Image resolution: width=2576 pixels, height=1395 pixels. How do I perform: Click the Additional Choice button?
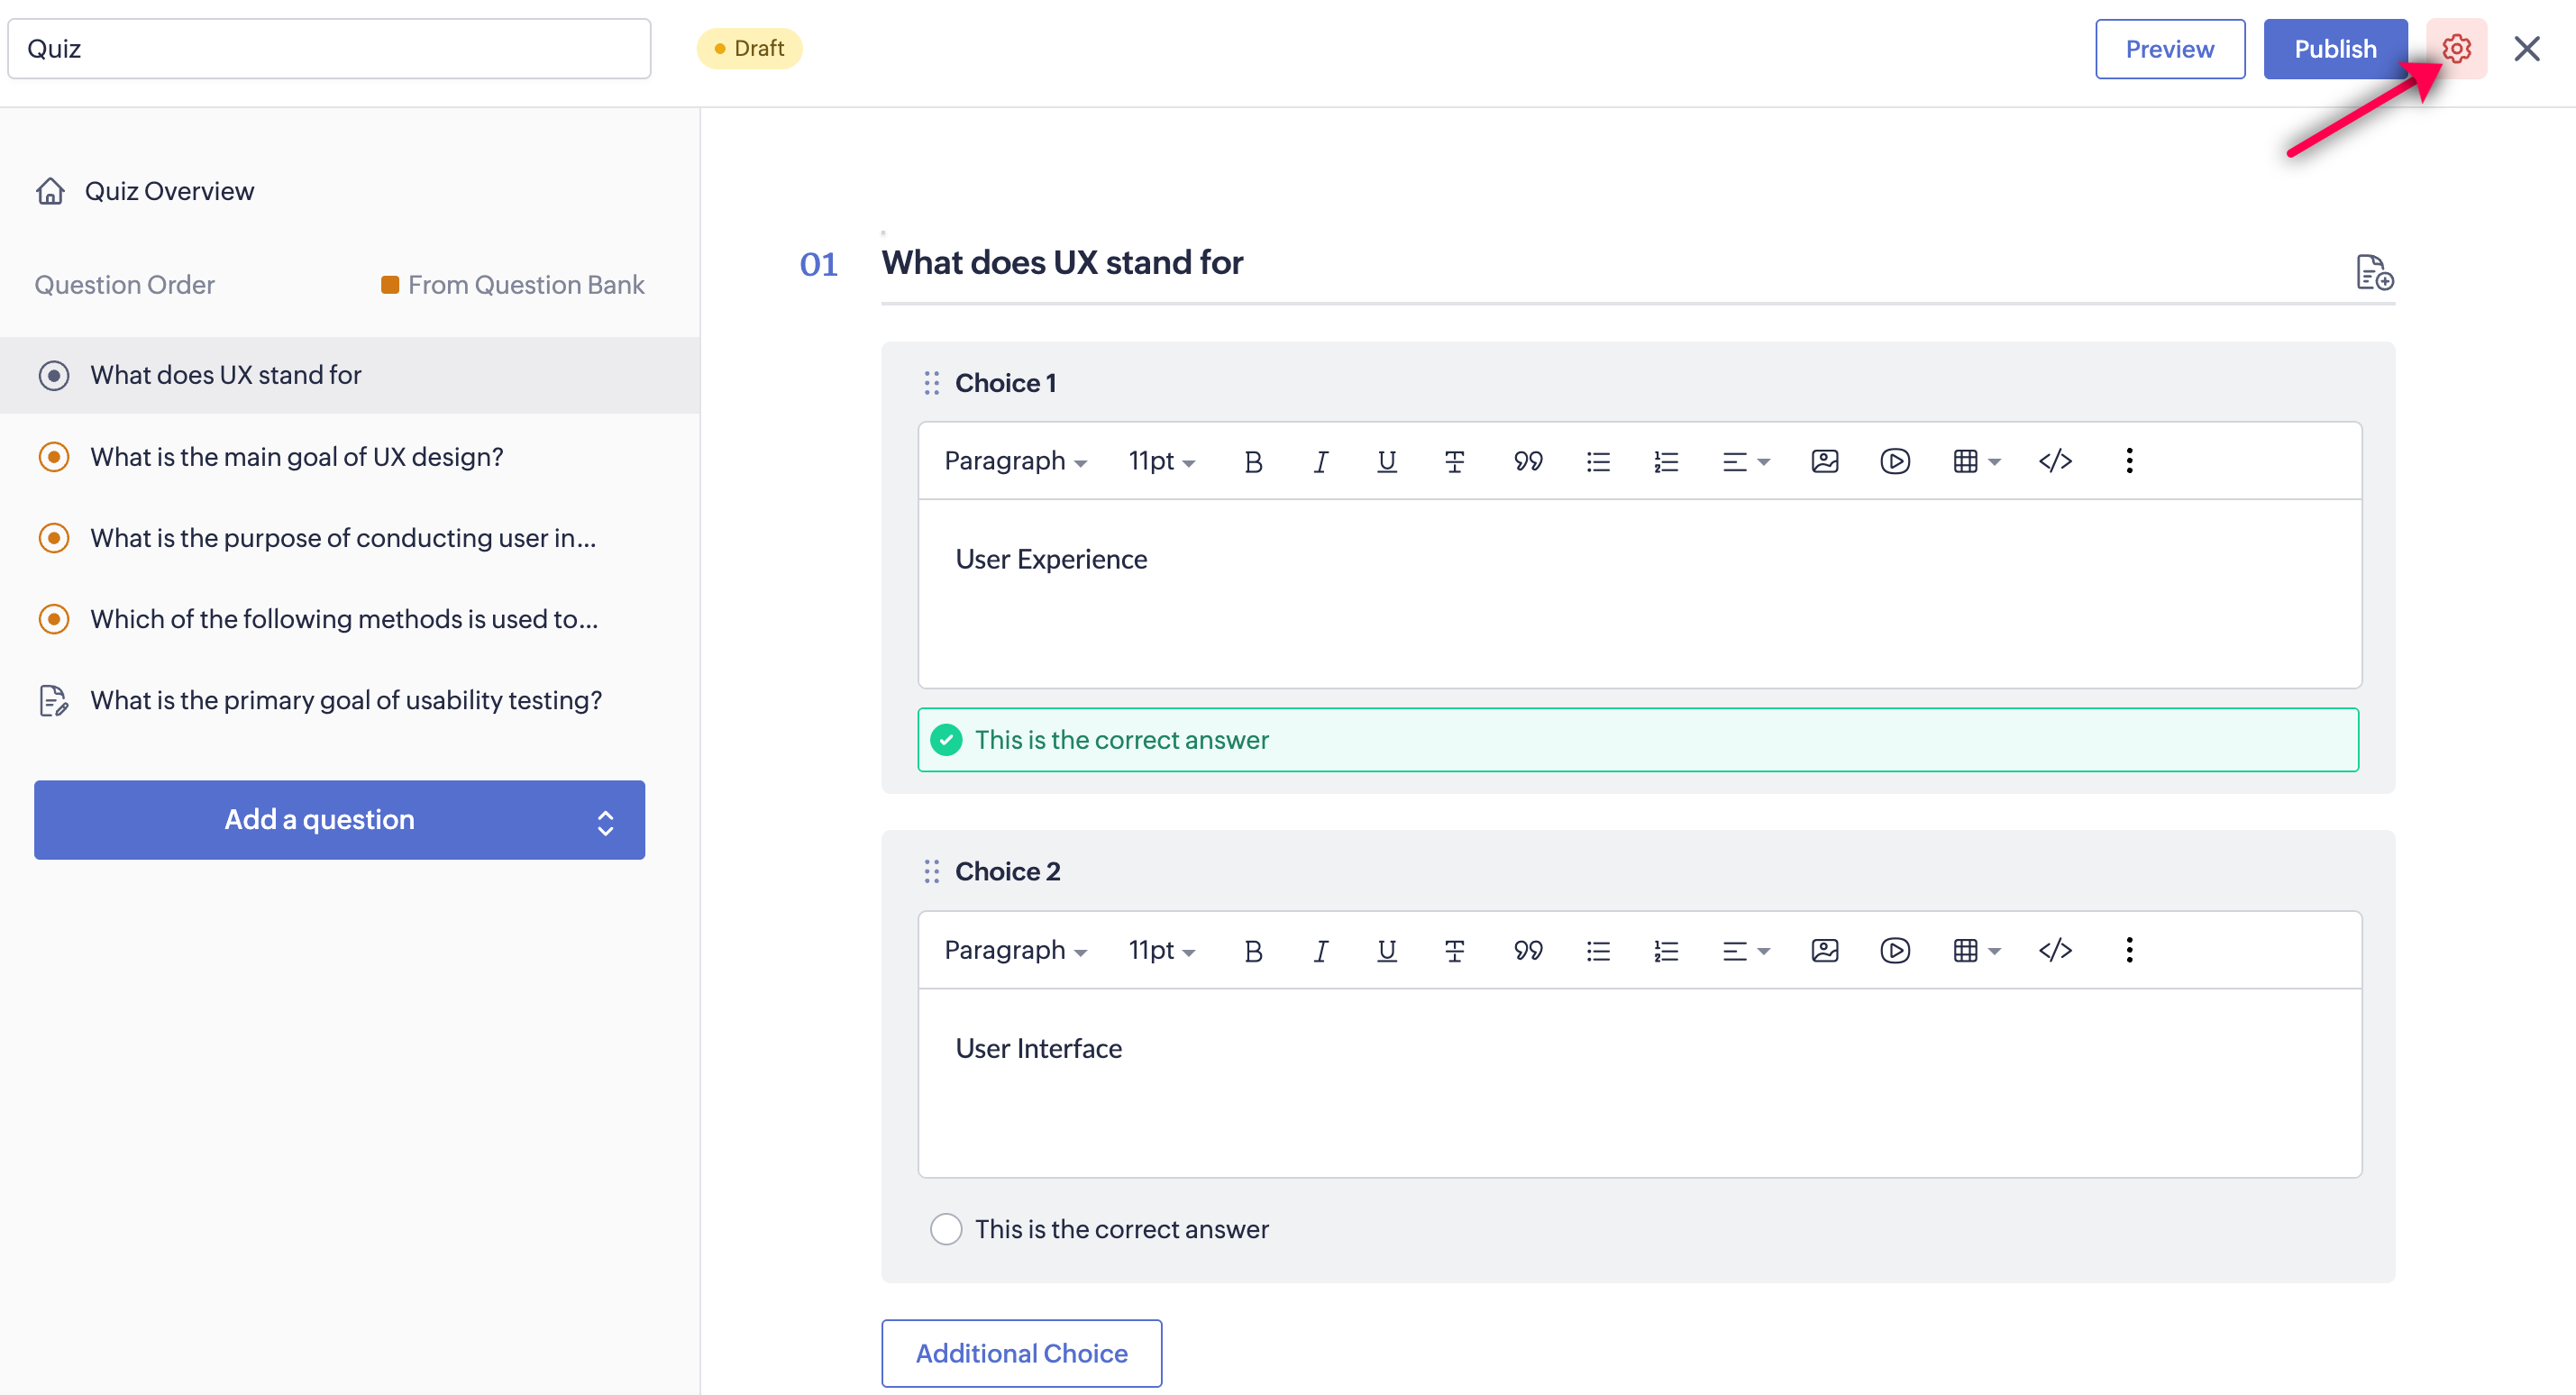pos(1021,1352)
